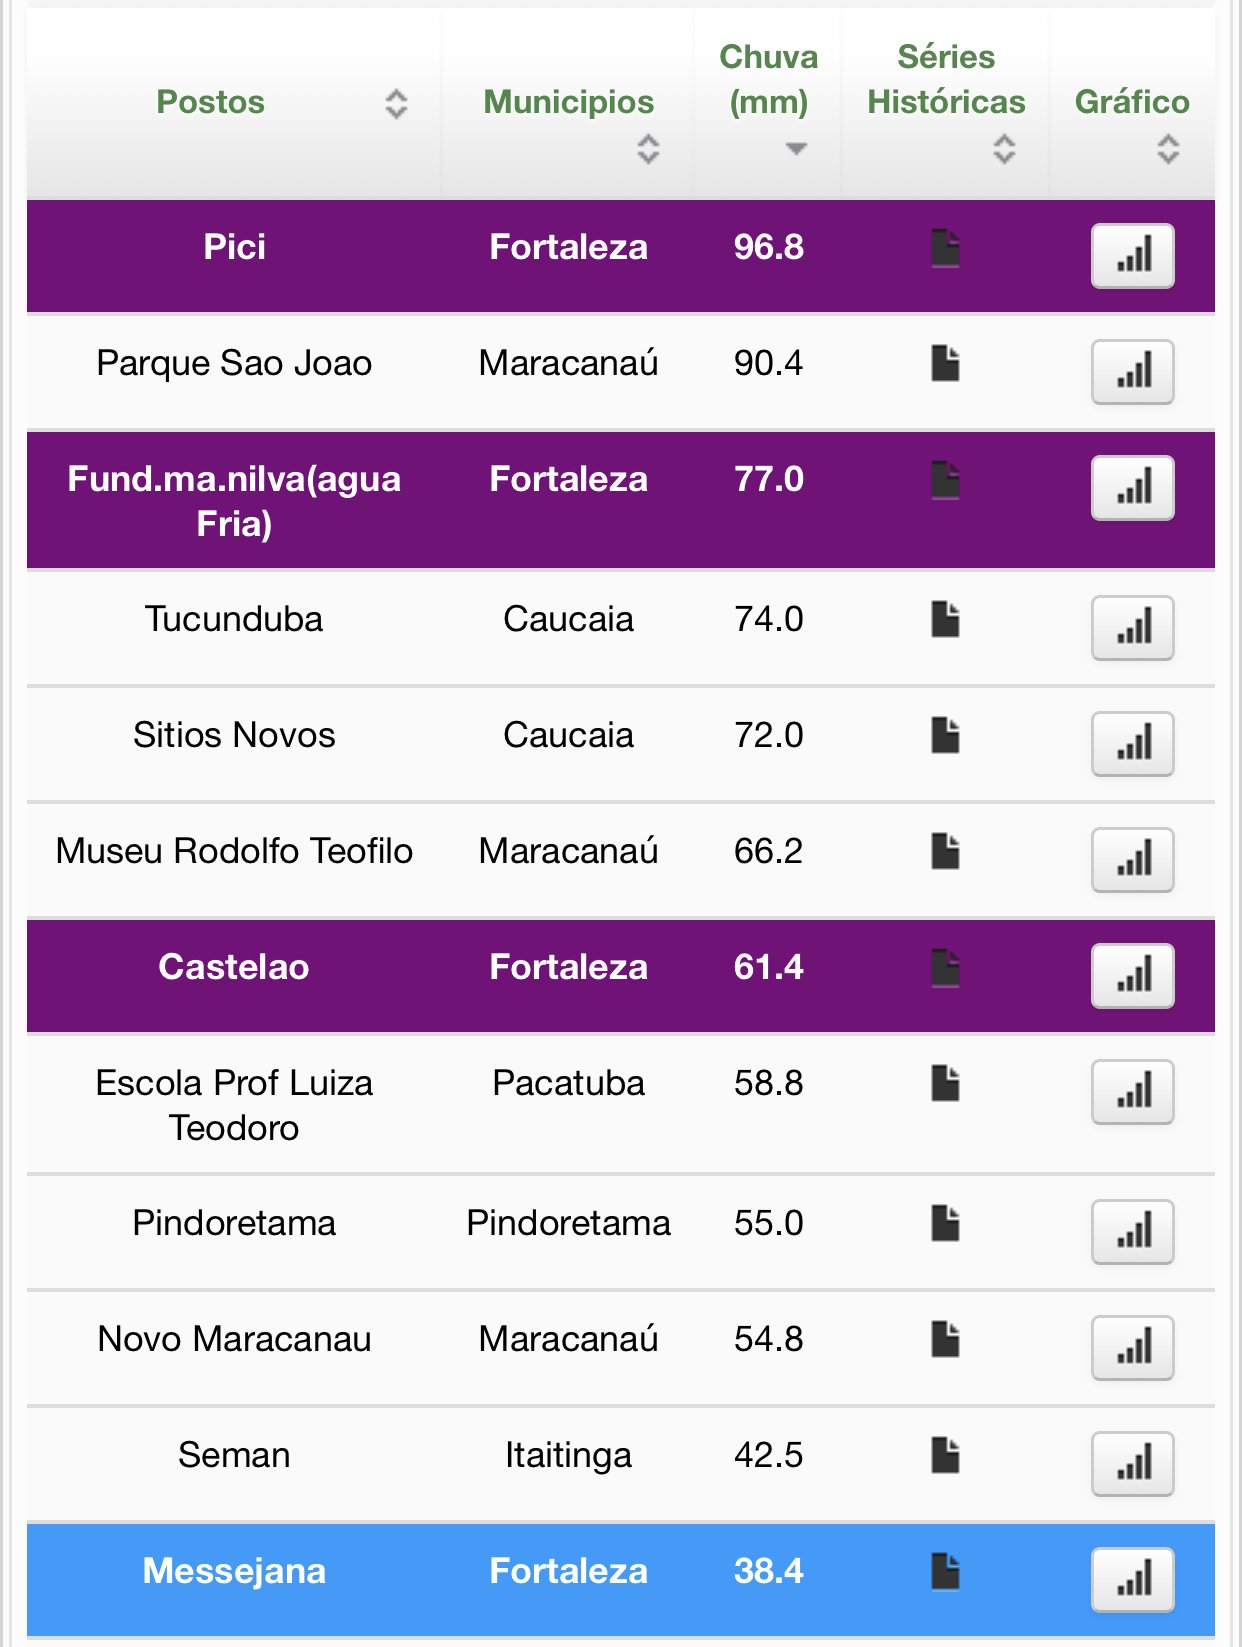The width and height of the screenshot is (1242, 1647).
Task: View the chart for Sitios Novos
Action: 1132,744
